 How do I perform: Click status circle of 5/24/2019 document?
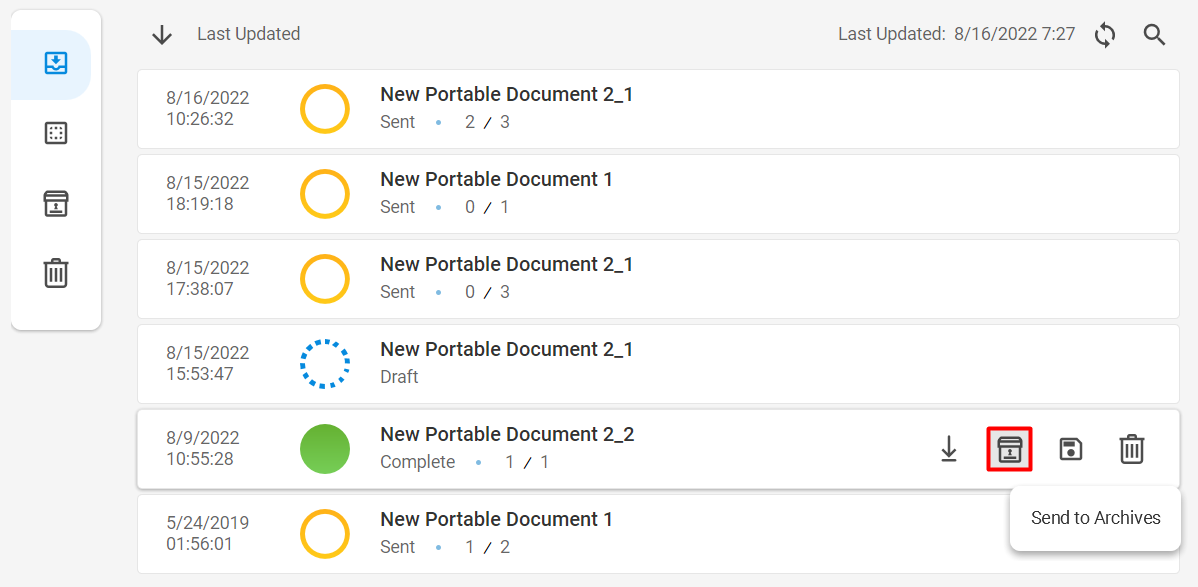325,534
